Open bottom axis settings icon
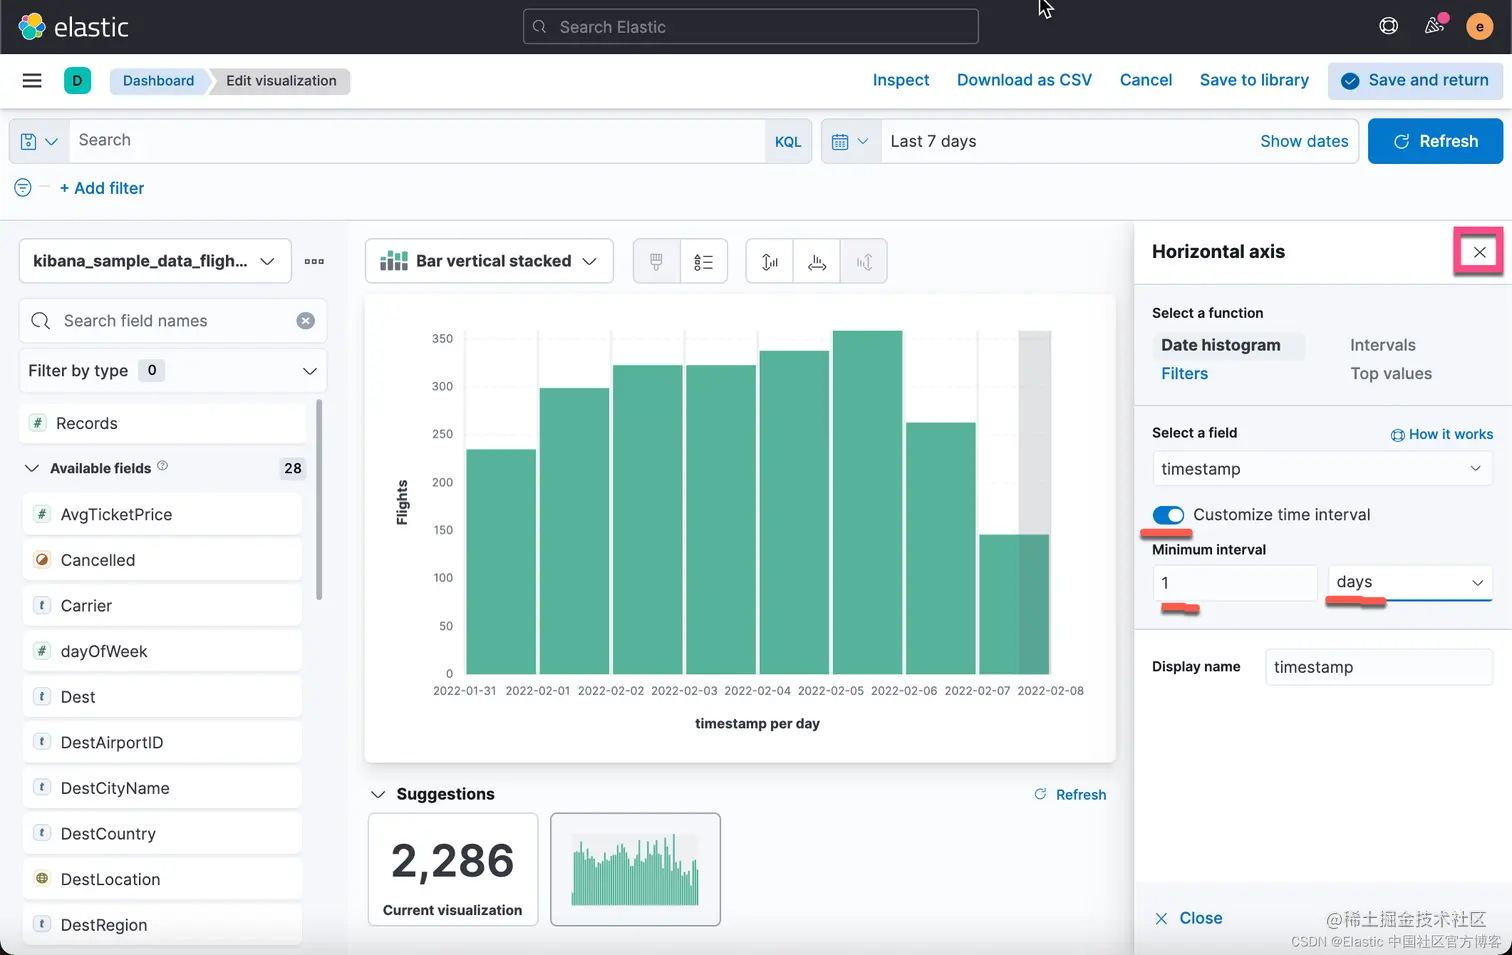 pyautogui.click(x=817, y=262)
